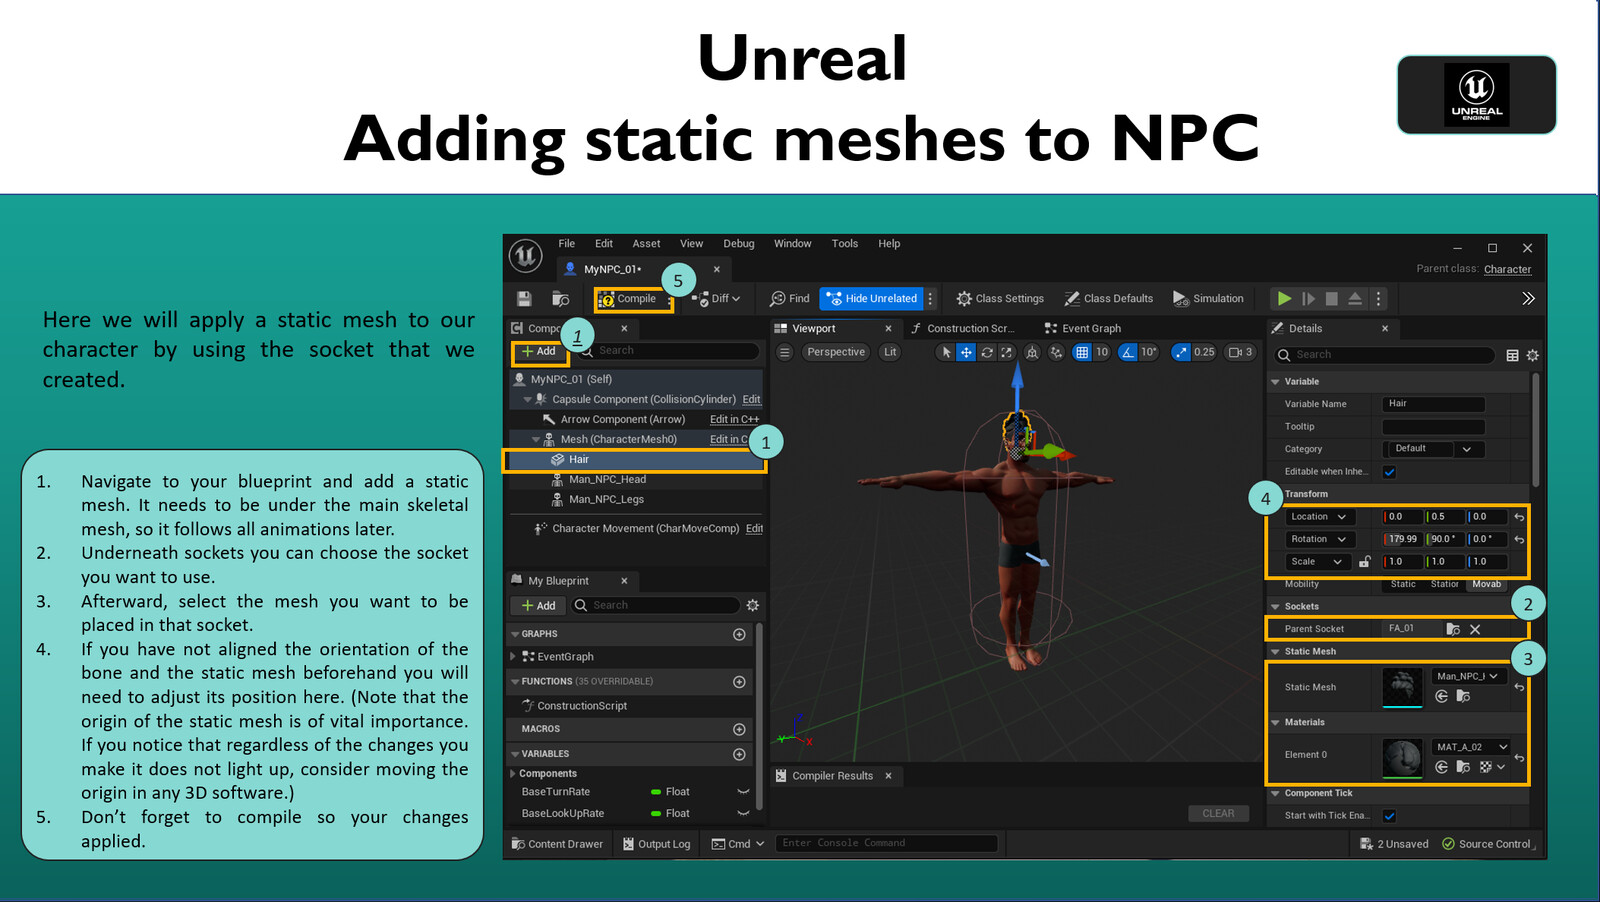This screenshot has height=902, width=1600.
Task: Clear the Parent Socket with the X icon
Action: point(1475,629)
